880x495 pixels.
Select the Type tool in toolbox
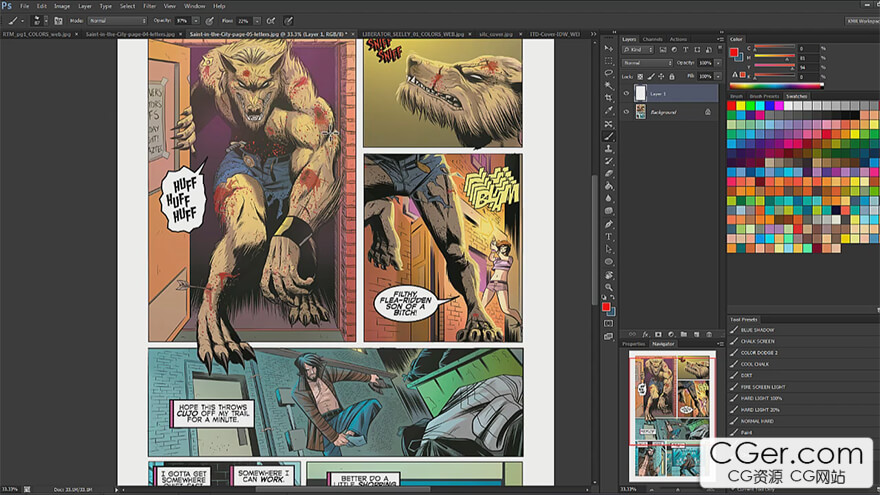pyautogui.click(x=608, y=237)
